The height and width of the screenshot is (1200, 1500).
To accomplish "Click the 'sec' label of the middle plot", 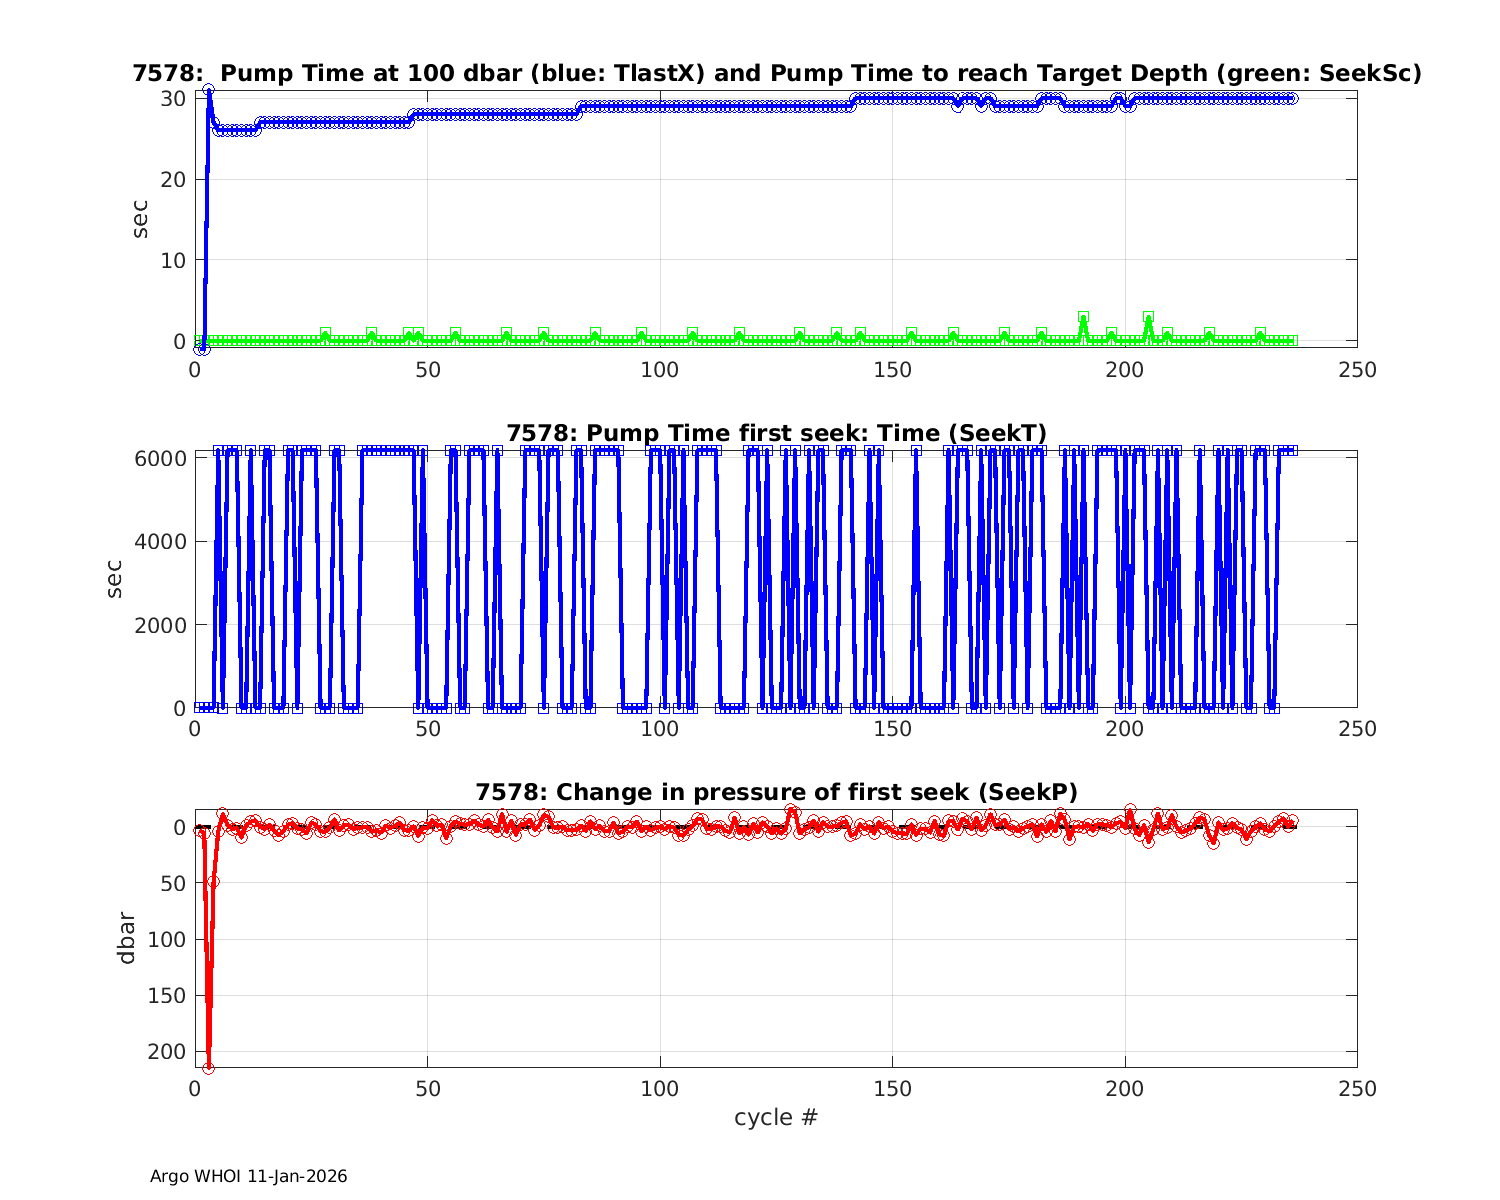I will (114, 579).
